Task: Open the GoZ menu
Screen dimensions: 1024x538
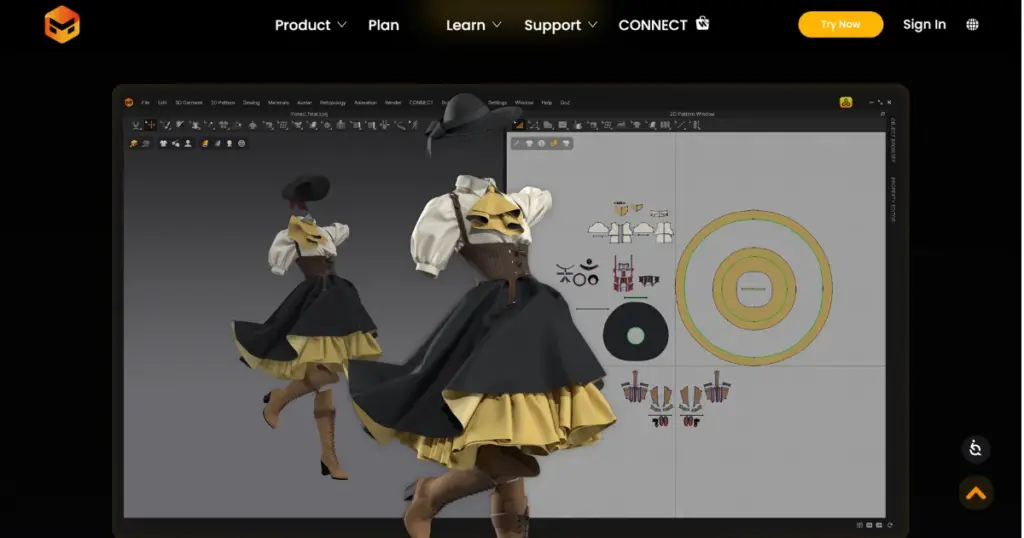Action: 565,103
